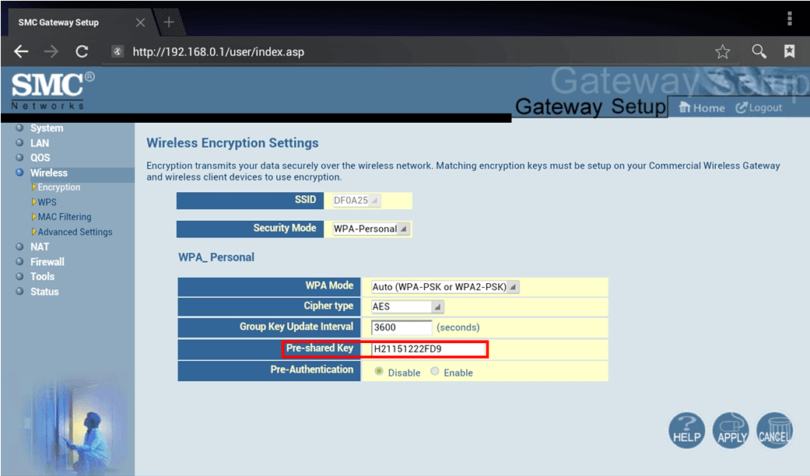Go back with the browser back arrow
Image resolution: width=810 pixels, height=476 pixels.
tap(21, 51)
